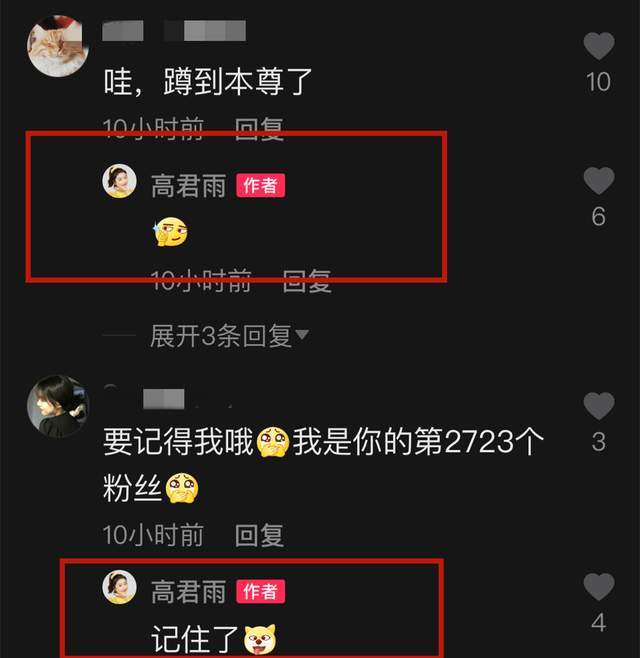Open the dark-haired avatar of the second commenter
This screenshot has height=658, width=640.
[58, 406]
